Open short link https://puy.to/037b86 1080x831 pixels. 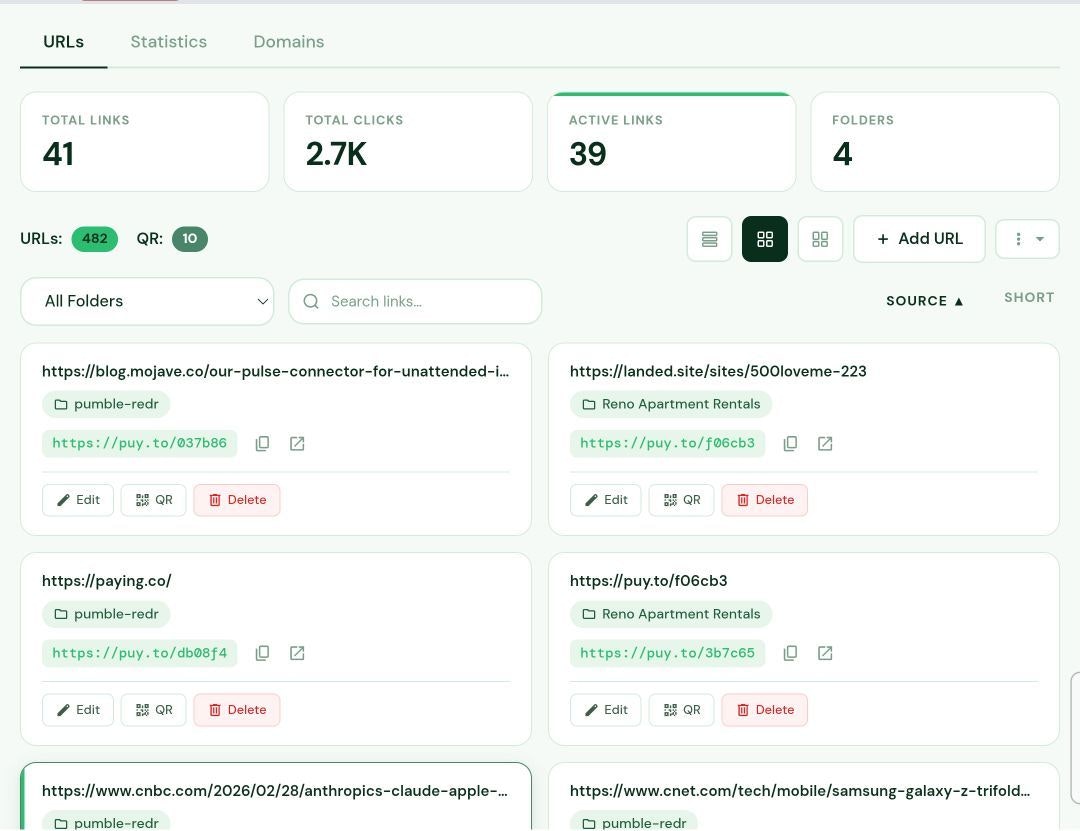139,444
